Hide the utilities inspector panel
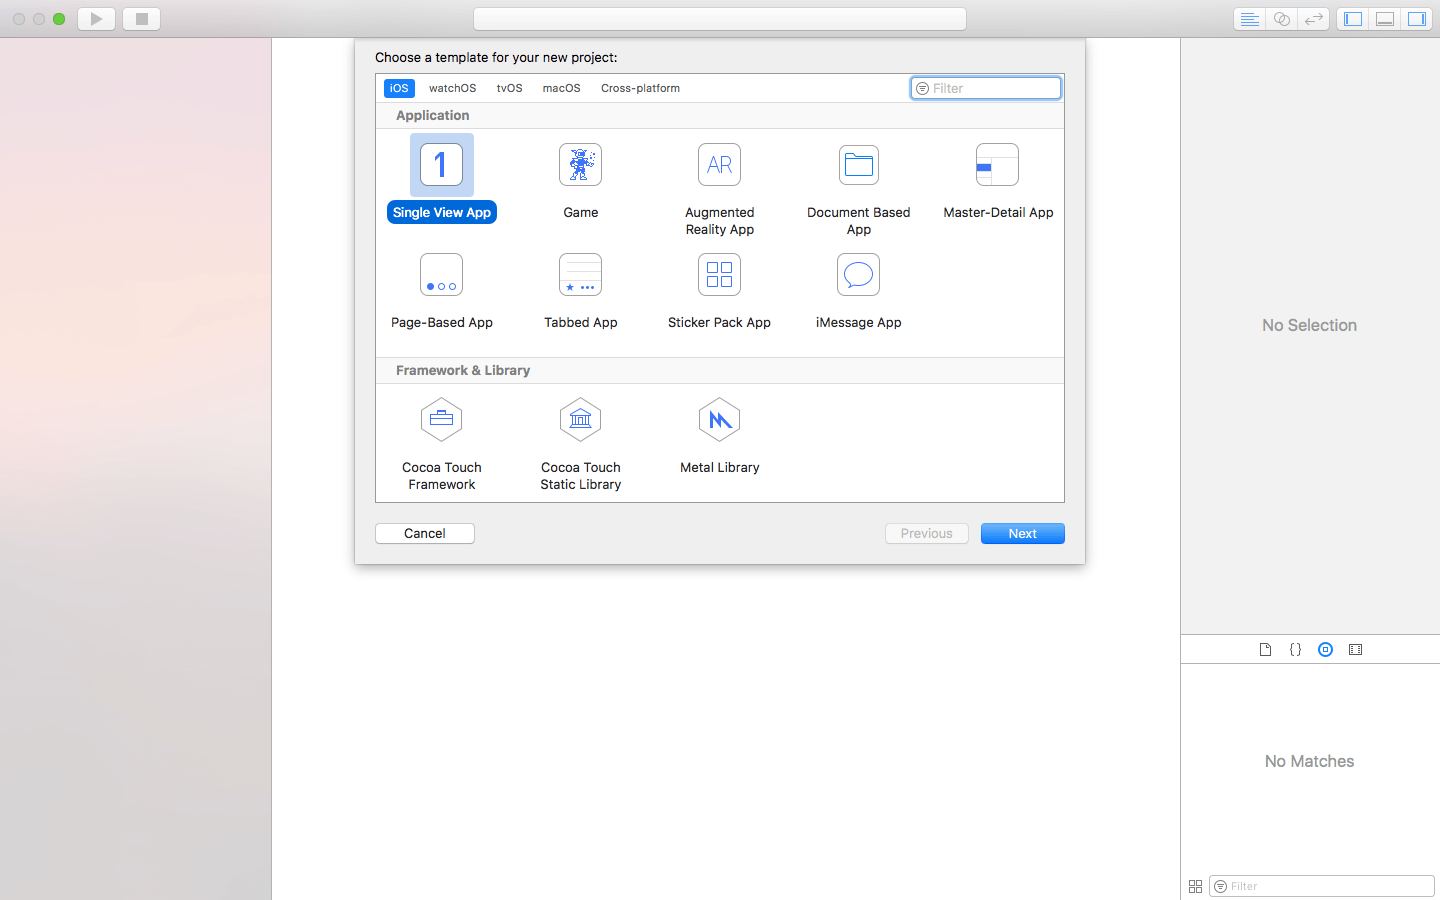The width and height of the screenshot is (1440, 900). 1417,19
